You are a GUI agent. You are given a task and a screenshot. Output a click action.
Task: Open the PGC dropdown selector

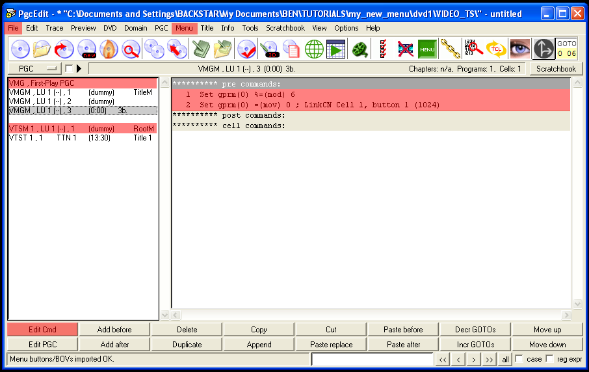click(35, 69)
